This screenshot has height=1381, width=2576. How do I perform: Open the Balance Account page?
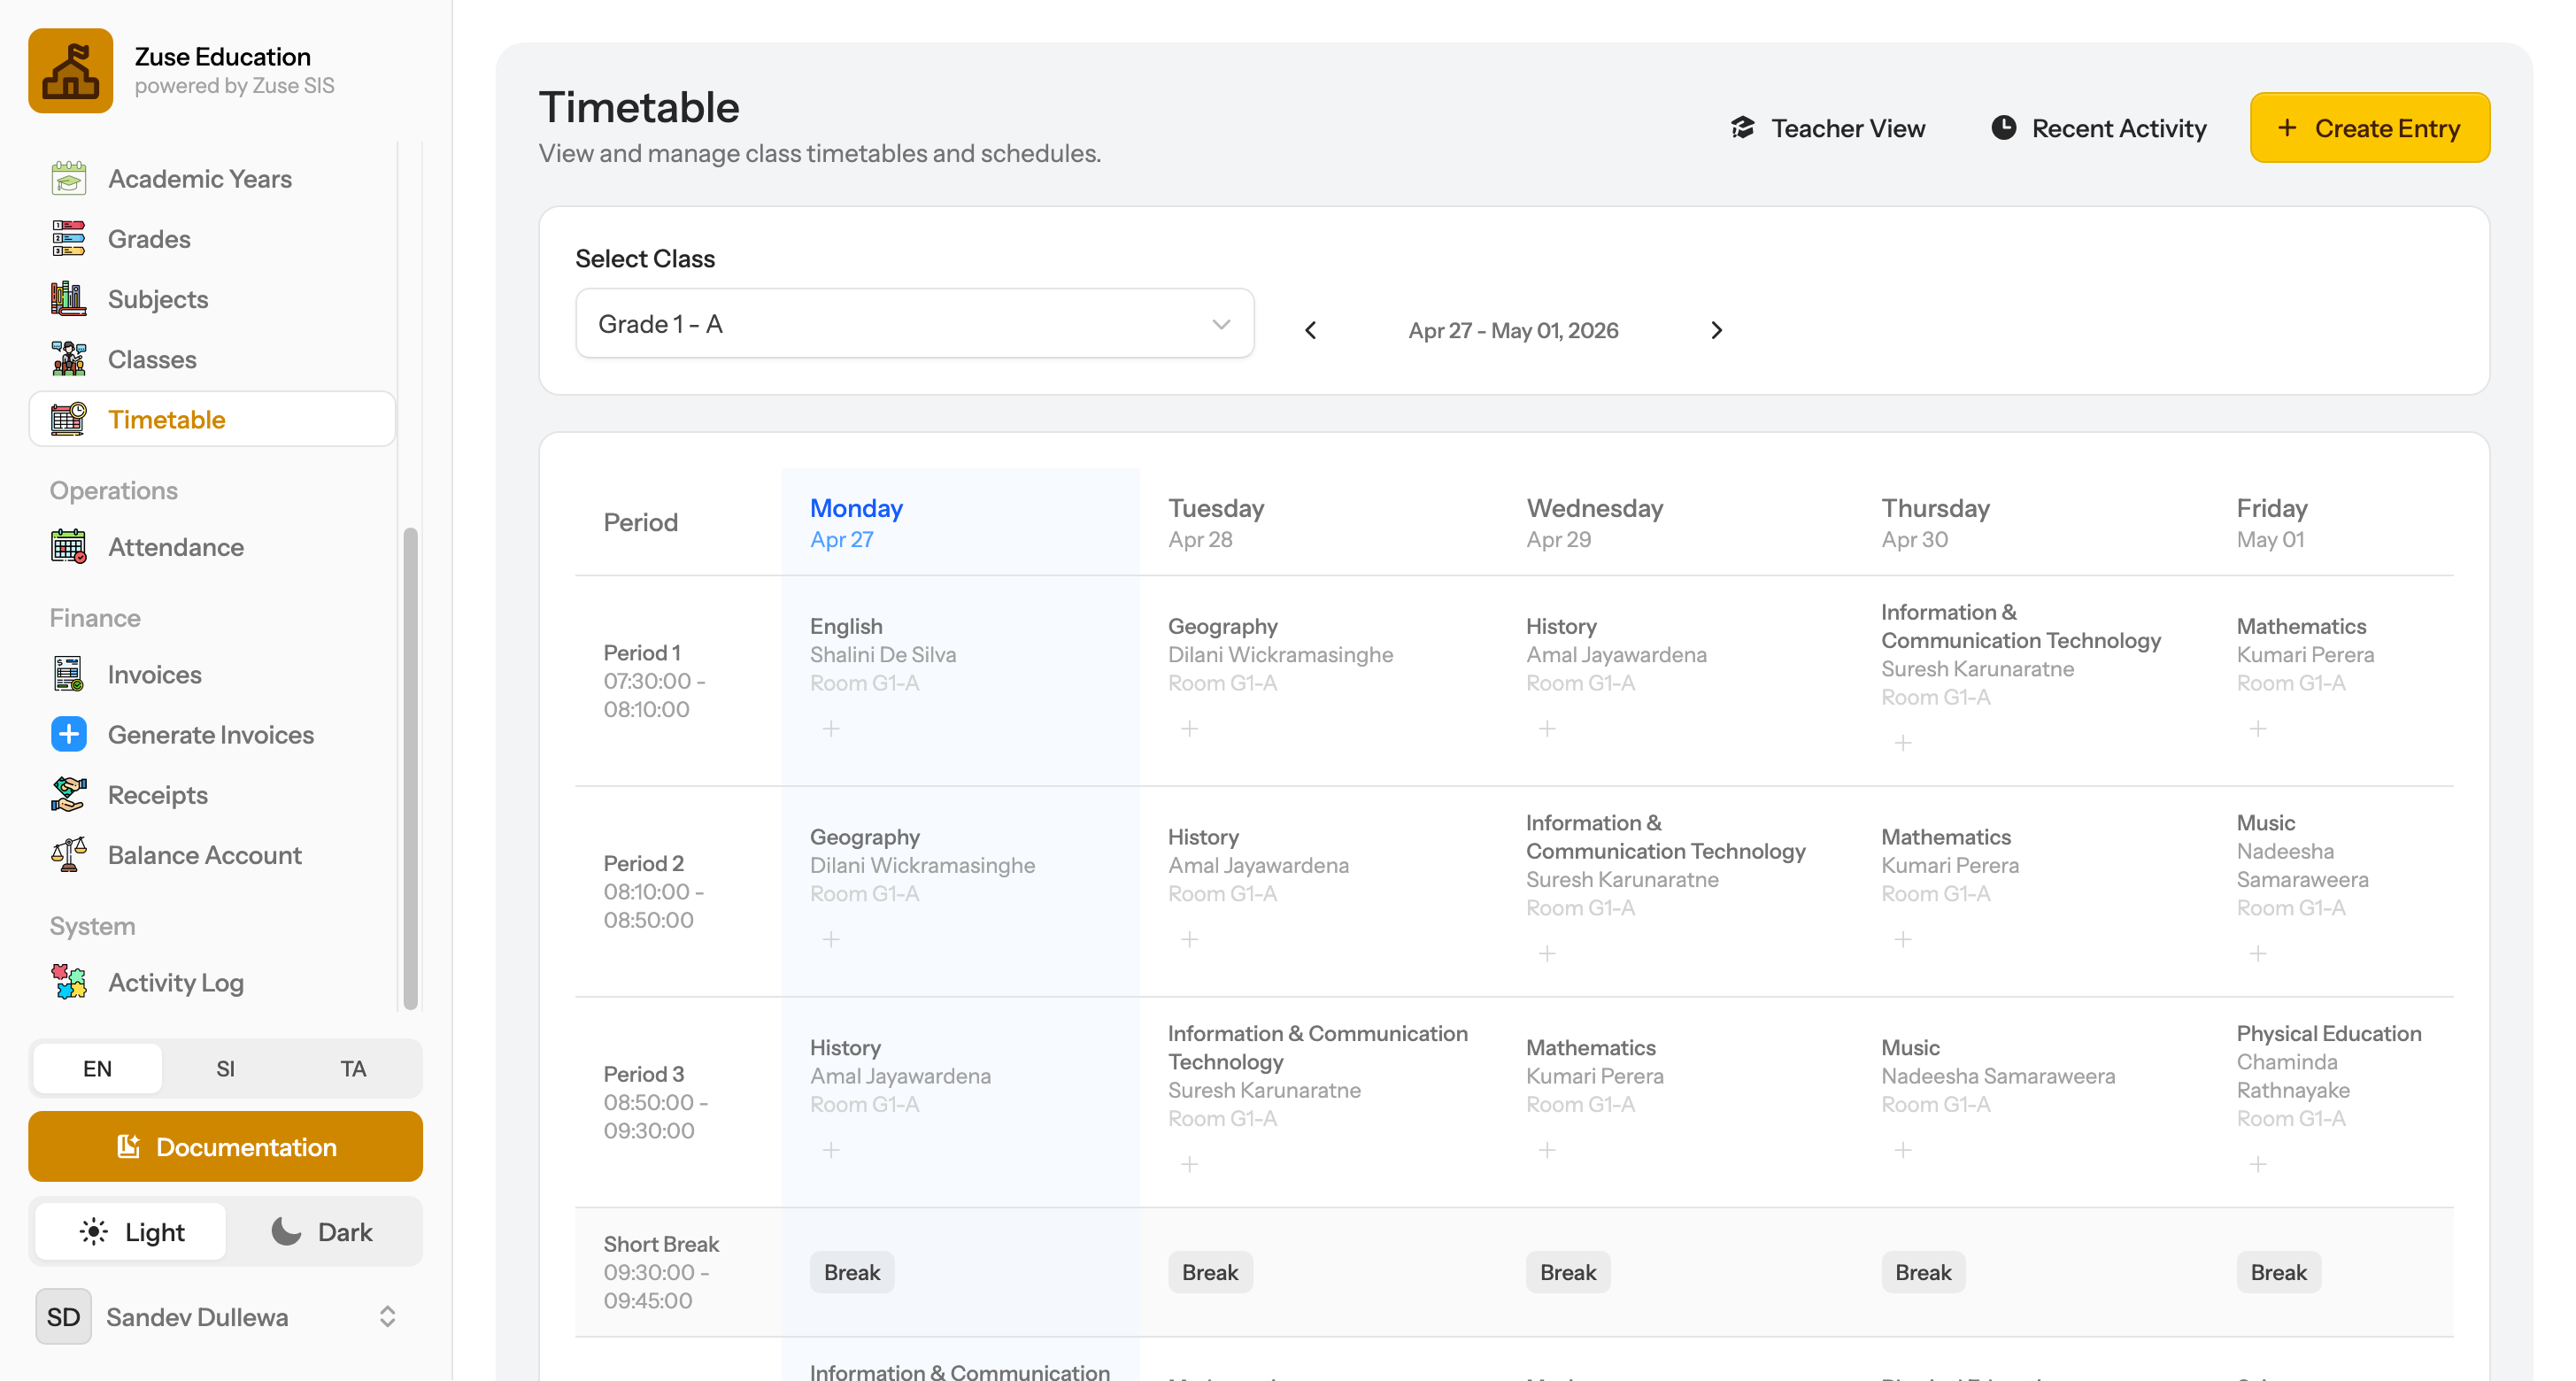click(212, 855)
